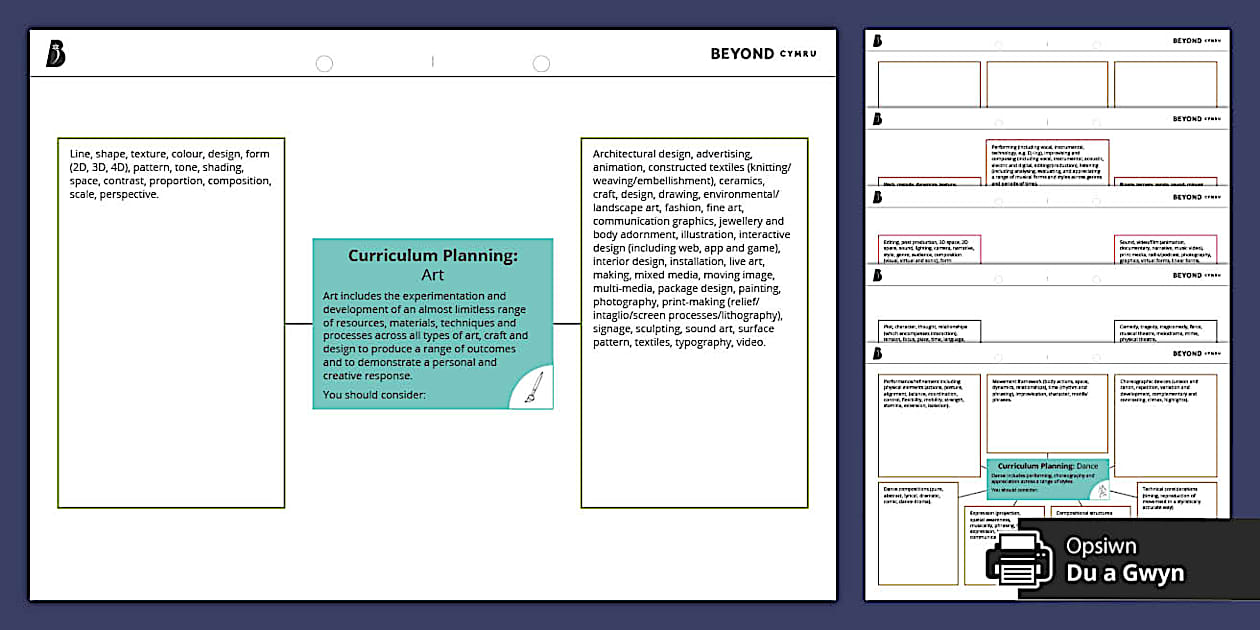Click the box listing "Line, shape, texture, colour"
Screen dimensions: 1260x630
click(170, 320)
